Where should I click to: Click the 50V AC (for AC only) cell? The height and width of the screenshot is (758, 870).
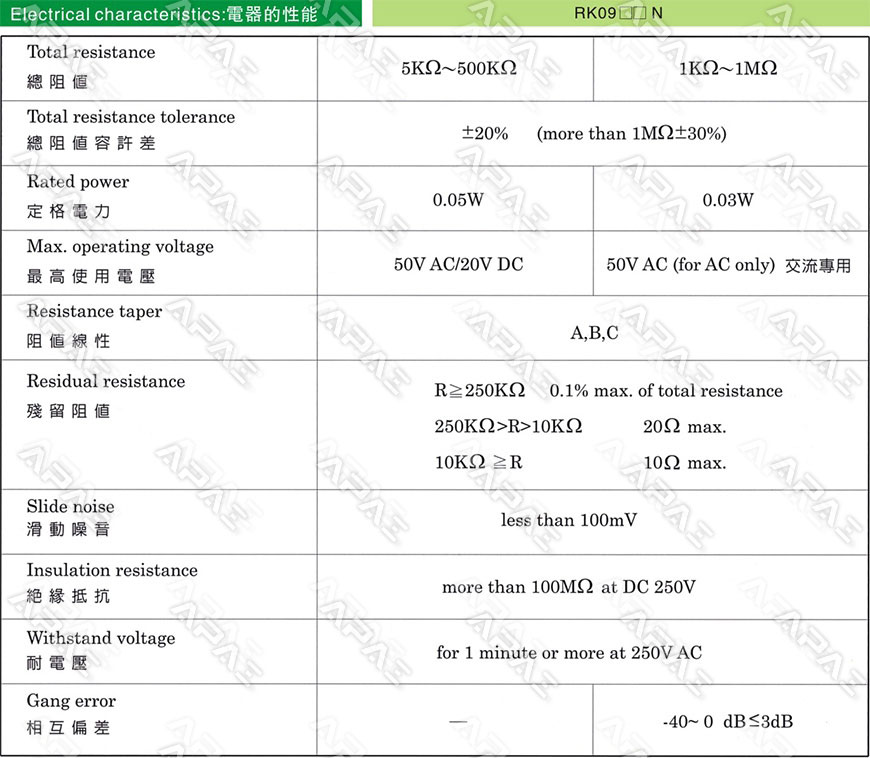[728, 265]
